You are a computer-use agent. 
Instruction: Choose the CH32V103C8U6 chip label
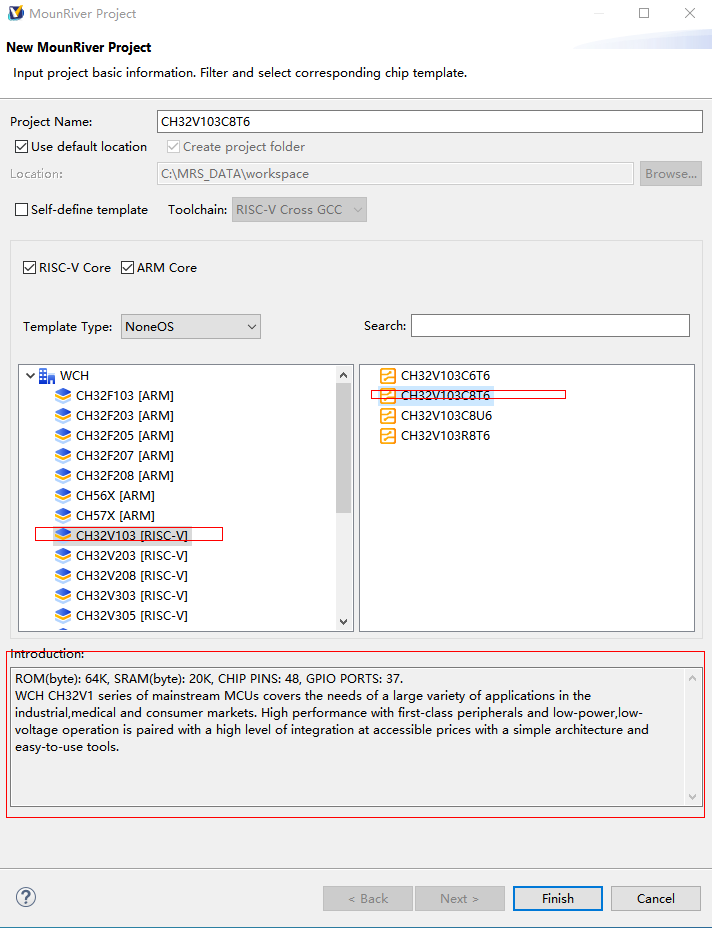(x=446, y=415)
